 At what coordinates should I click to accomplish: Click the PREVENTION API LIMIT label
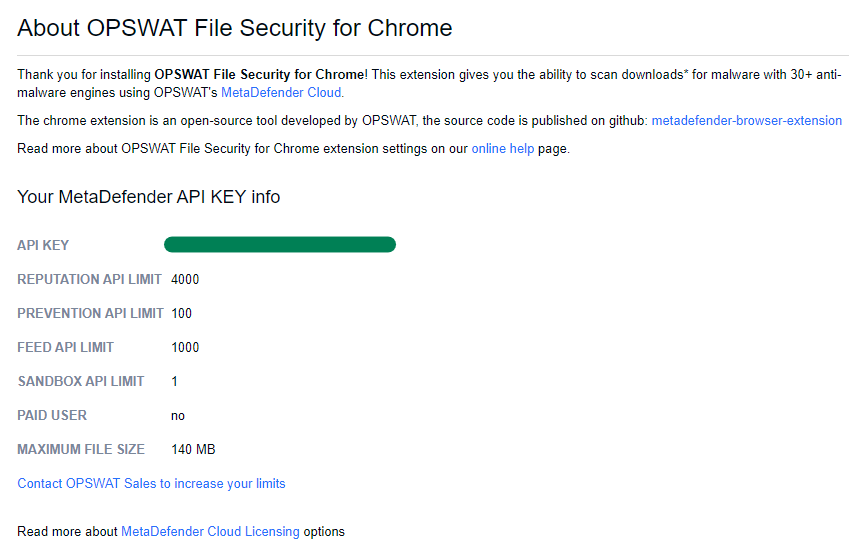pyautogui.click(x=90, y=313)
